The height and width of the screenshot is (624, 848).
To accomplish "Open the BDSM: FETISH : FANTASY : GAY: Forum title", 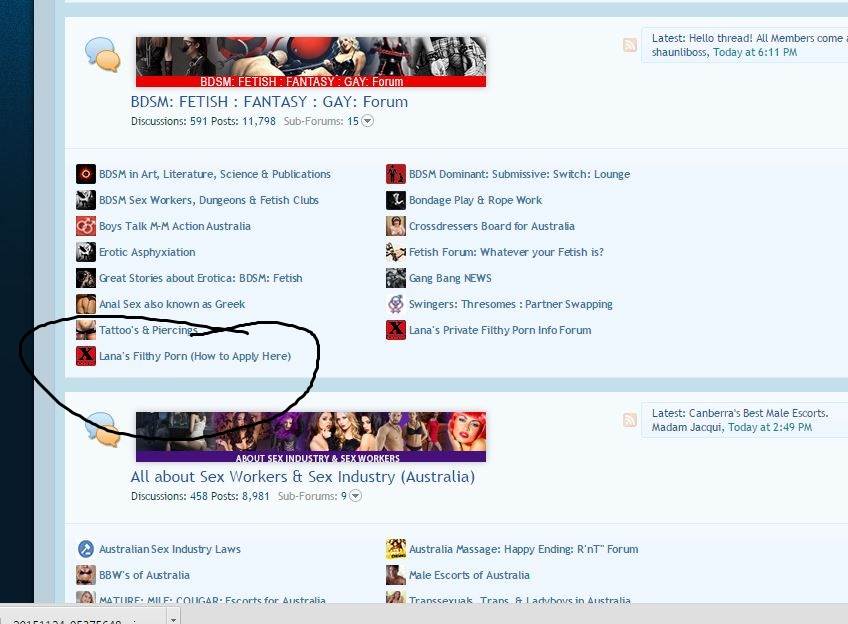I will coord(269,101).
